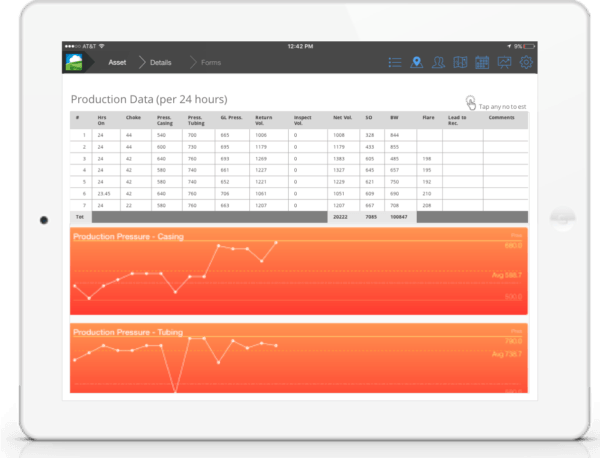Tap the iPad home button
The height and width of the screenshot is (458, 600).
click(x=563, y=218)
